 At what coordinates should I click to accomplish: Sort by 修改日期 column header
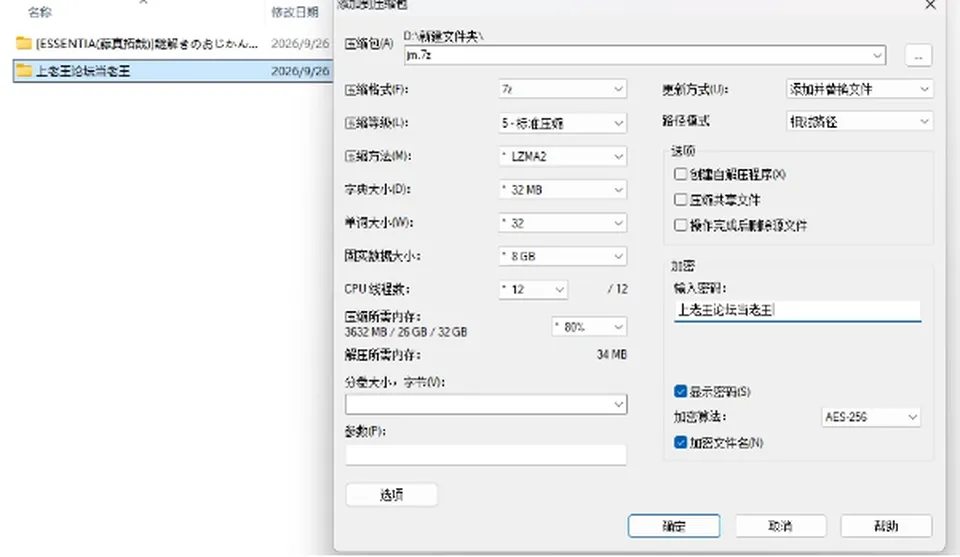pyautogui.click(x=295, y=12)
